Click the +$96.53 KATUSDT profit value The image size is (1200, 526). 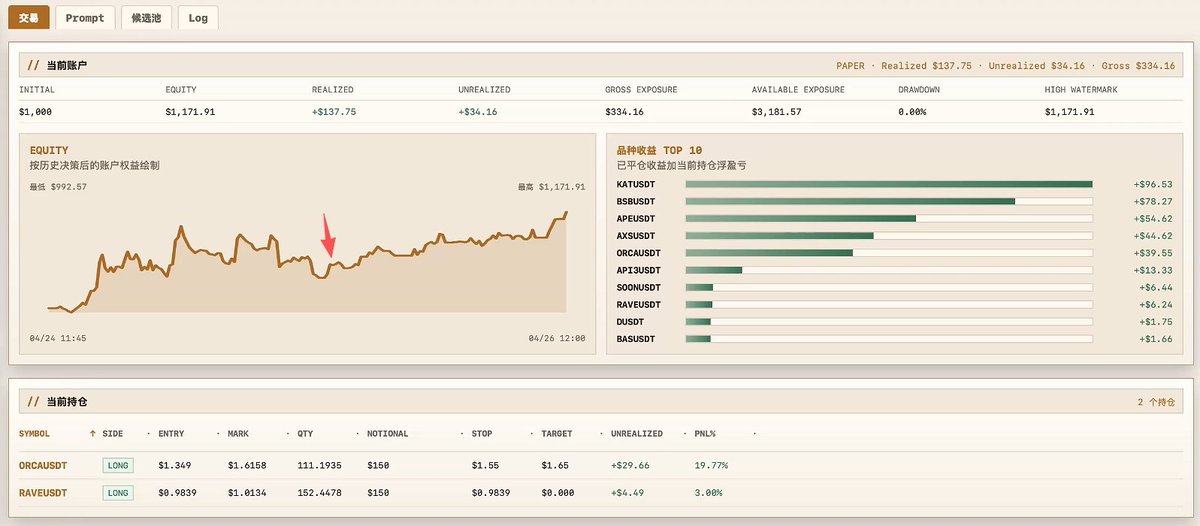click(x=1153, y=184)
